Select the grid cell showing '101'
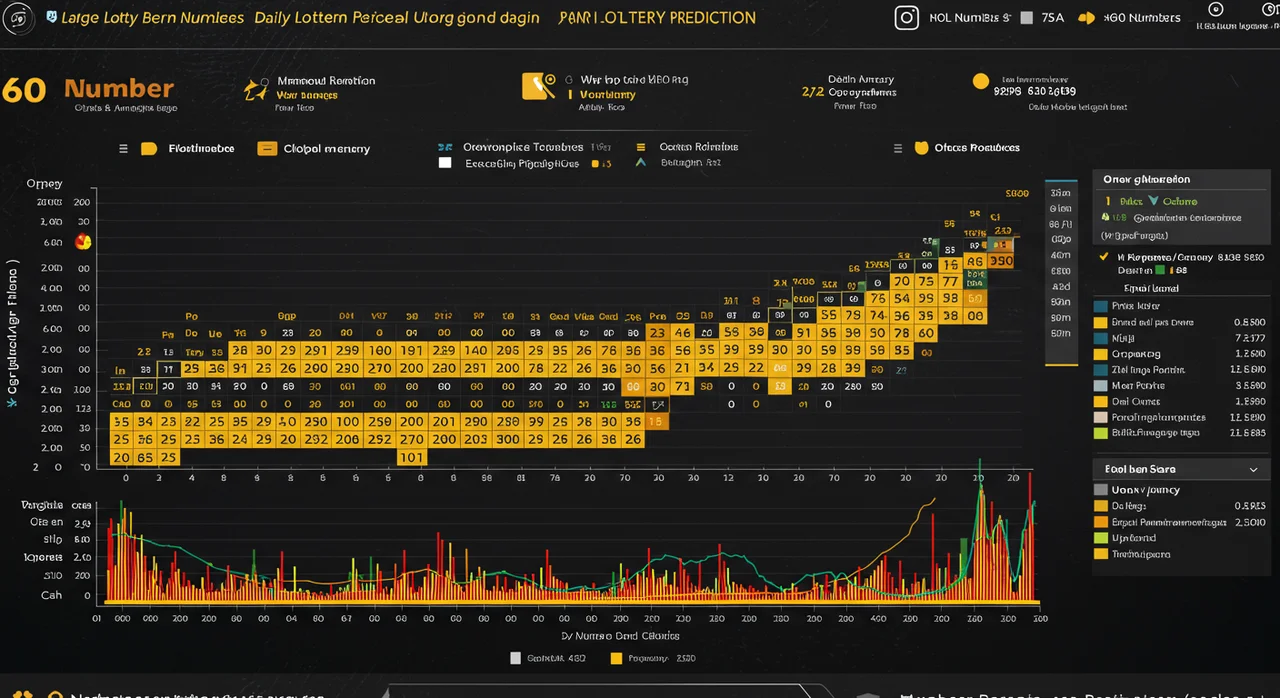1280x698 pixels. click(x=412, y=457)
